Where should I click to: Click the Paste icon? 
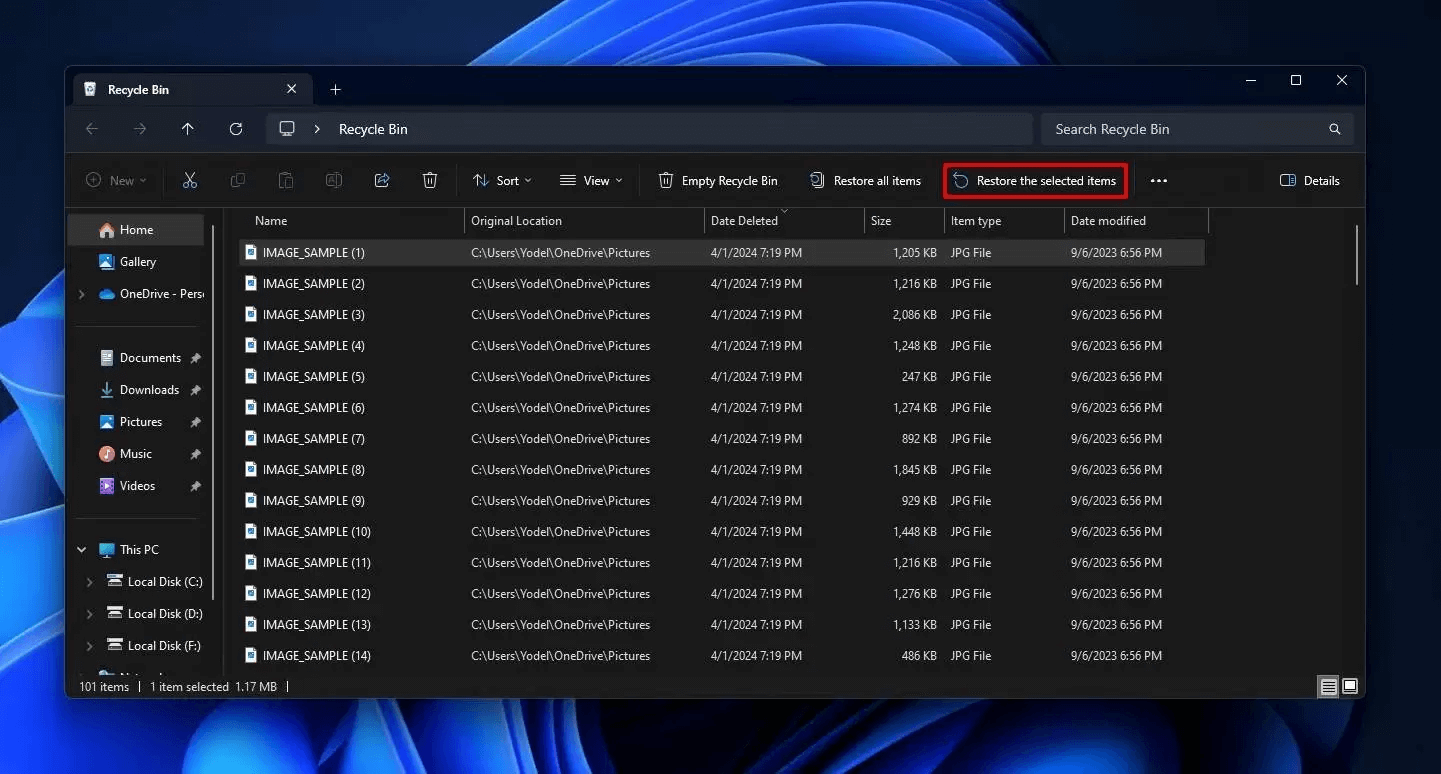(x=286, y=180)
